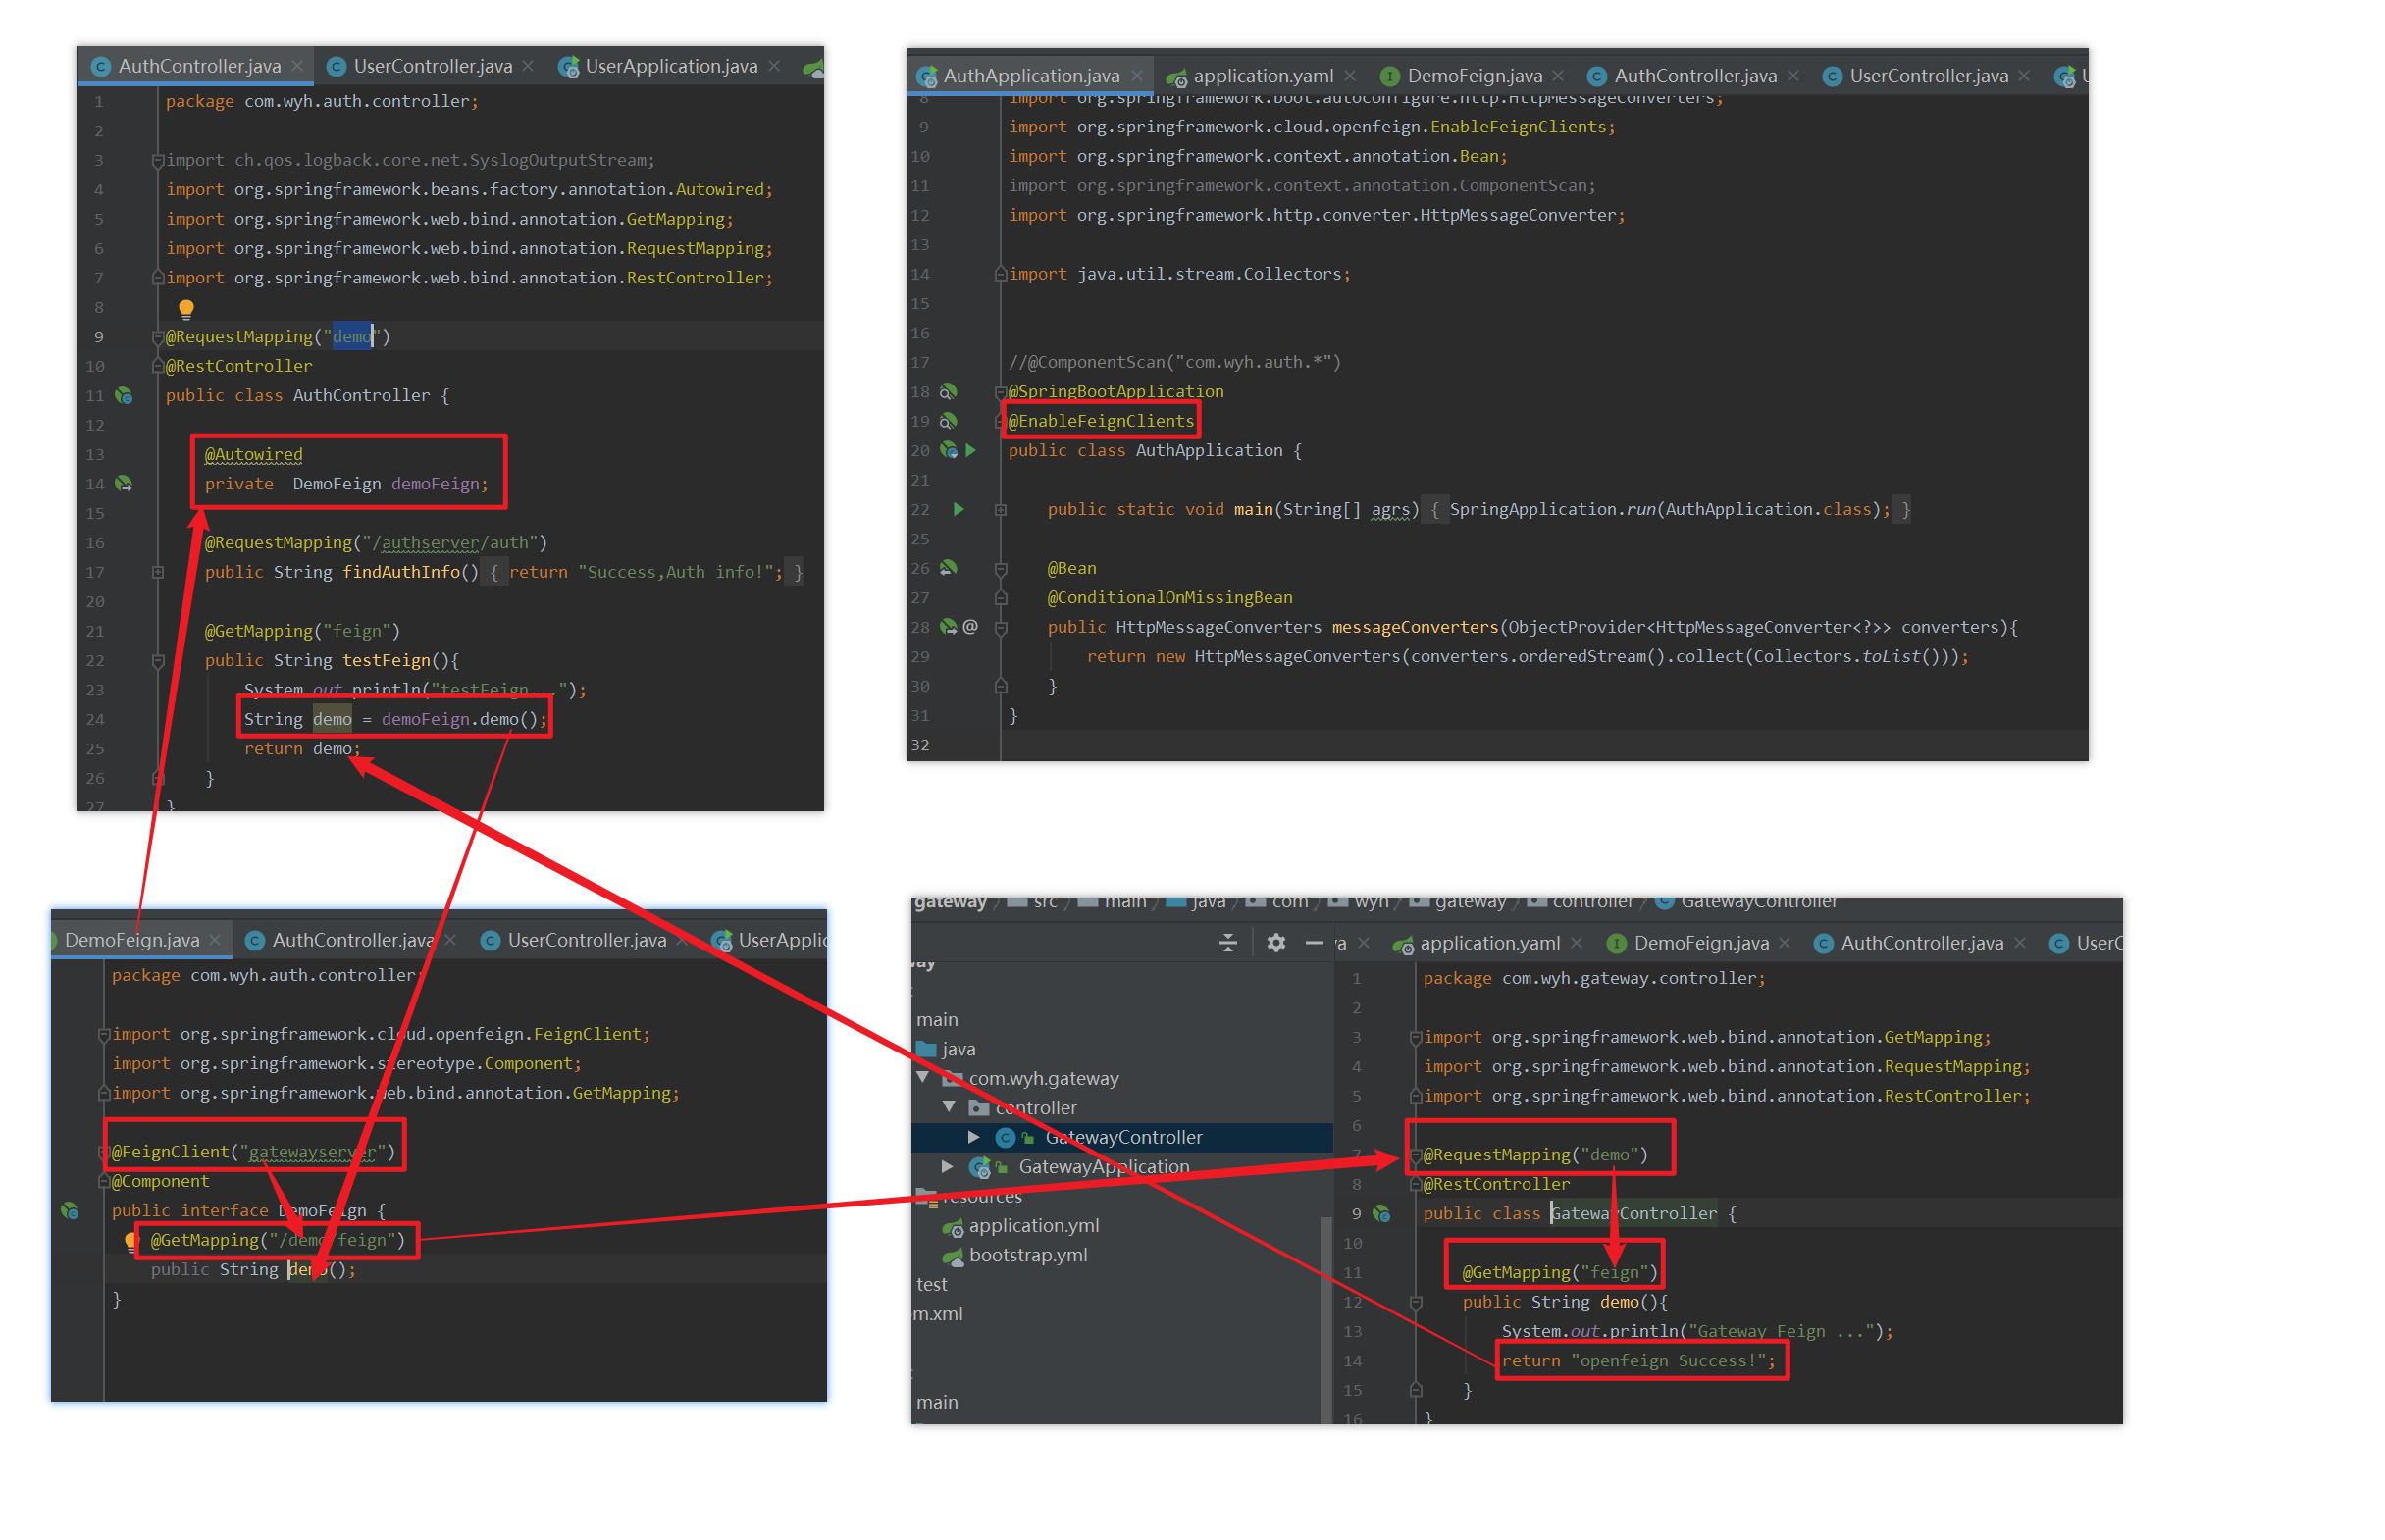Toggle fold marker on gateway demo() method
The width and height of the screenshot is (2385, 1540).
[1416, 1302]
